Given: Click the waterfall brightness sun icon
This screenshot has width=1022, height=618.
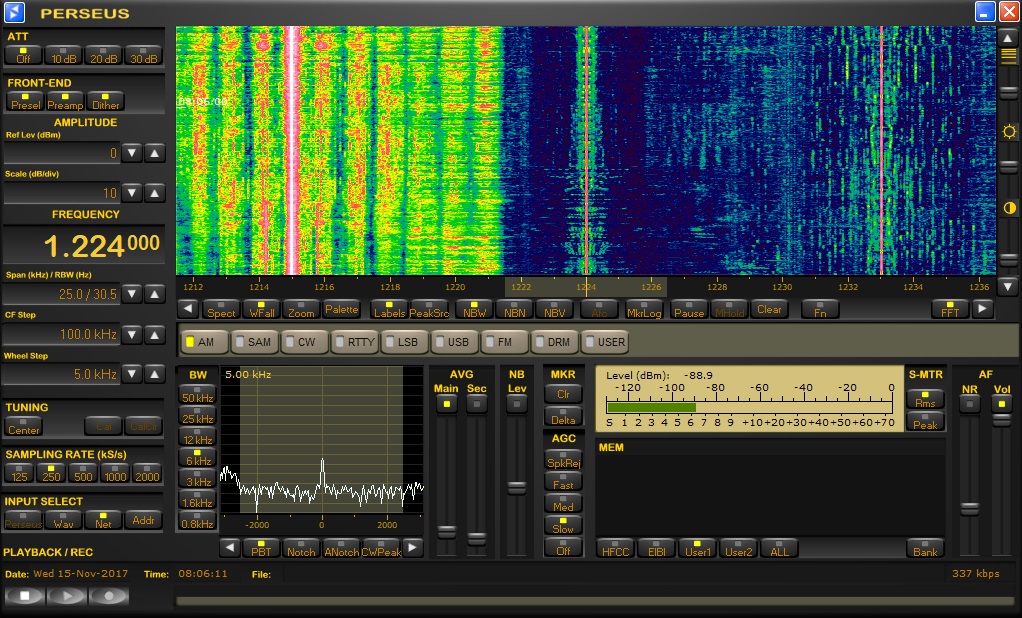Looking at the screenshot, I should coord(1009,132).
